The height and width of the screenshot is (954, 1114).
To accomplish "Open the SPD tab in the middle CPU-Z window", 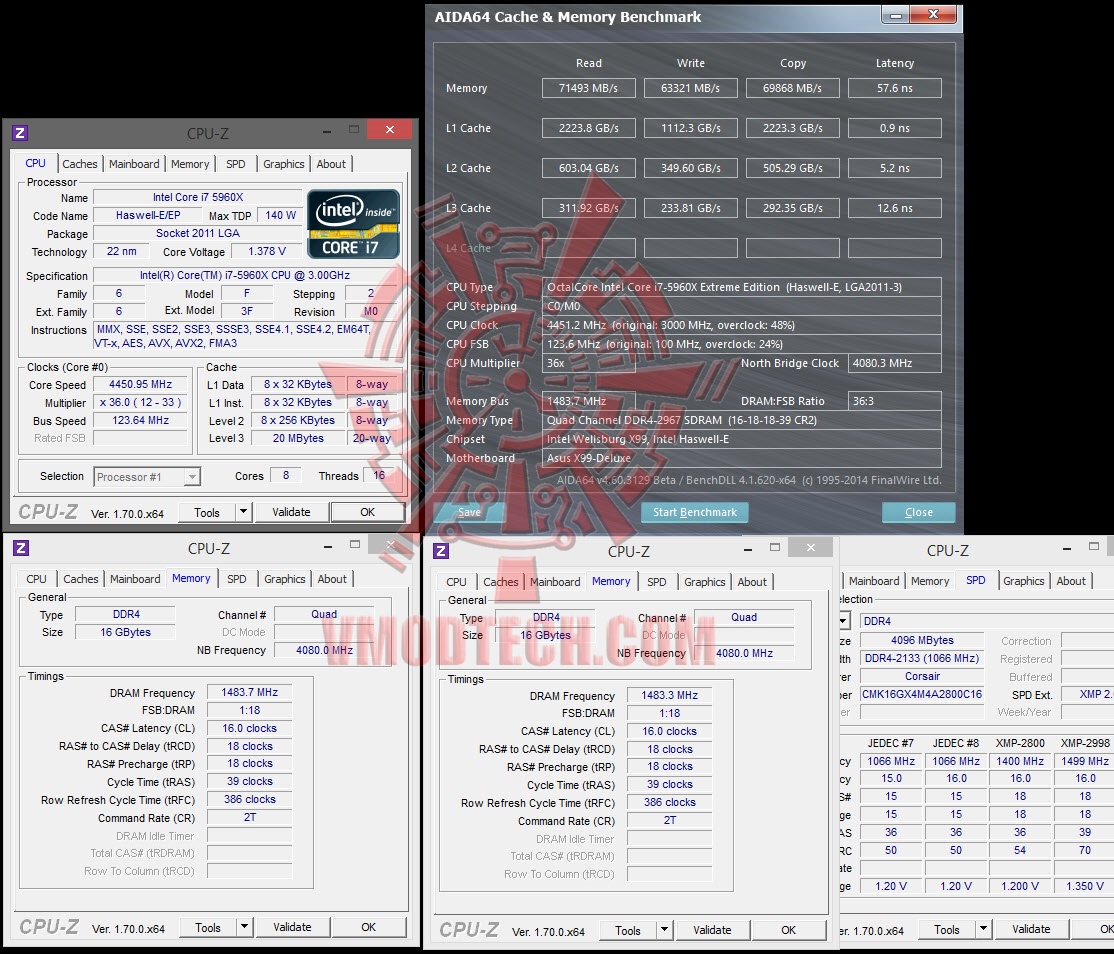I will click(x=657, y=581).
